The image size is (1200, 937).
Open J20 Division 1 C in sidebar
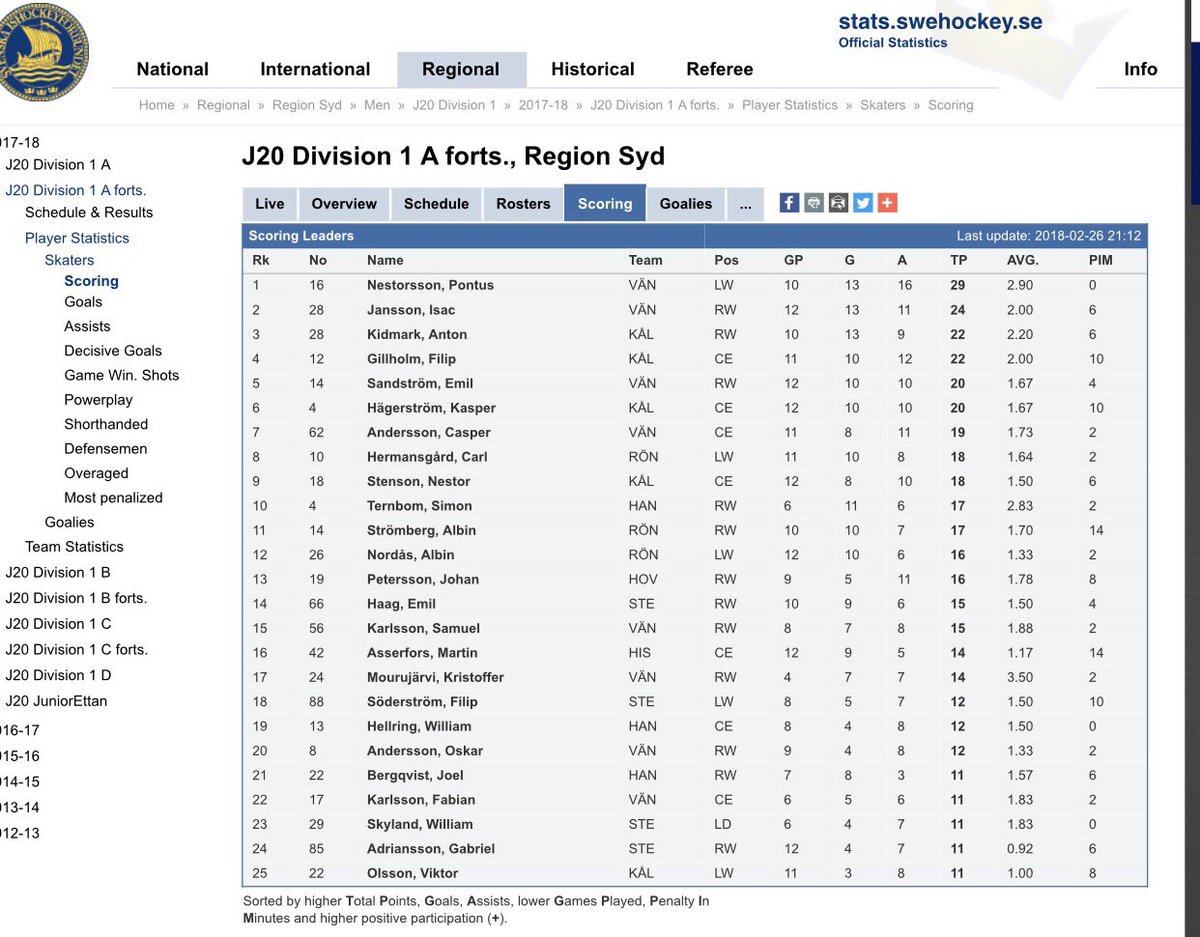[58, 623]
